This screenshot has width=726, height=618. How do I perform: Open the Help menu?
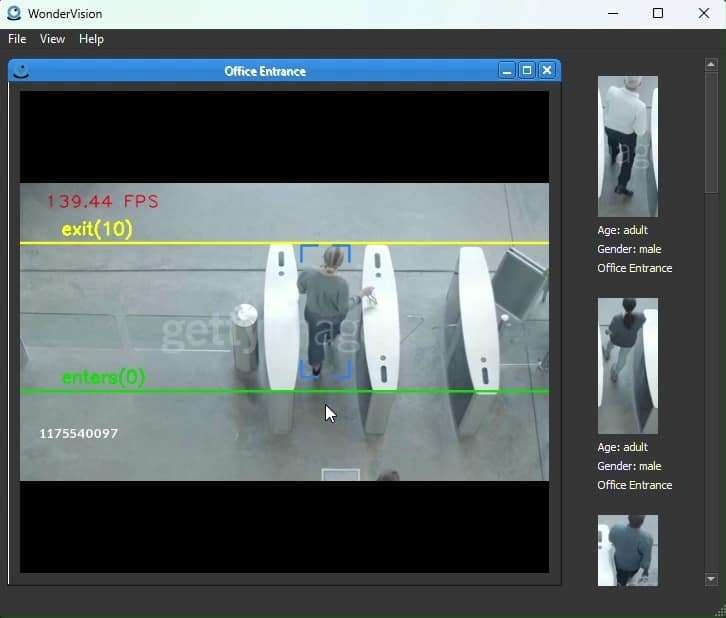(x=91, y=39)
